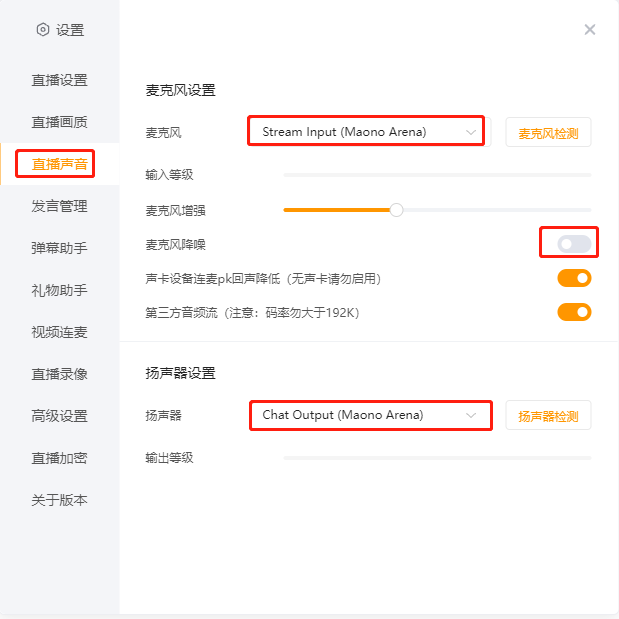Expand the 扬声器 Chat Output dropdown

pos(369,414)
